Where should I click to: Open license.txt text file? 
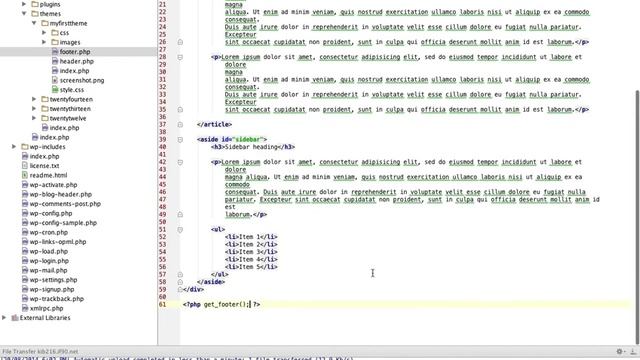(x=44, y=166)
